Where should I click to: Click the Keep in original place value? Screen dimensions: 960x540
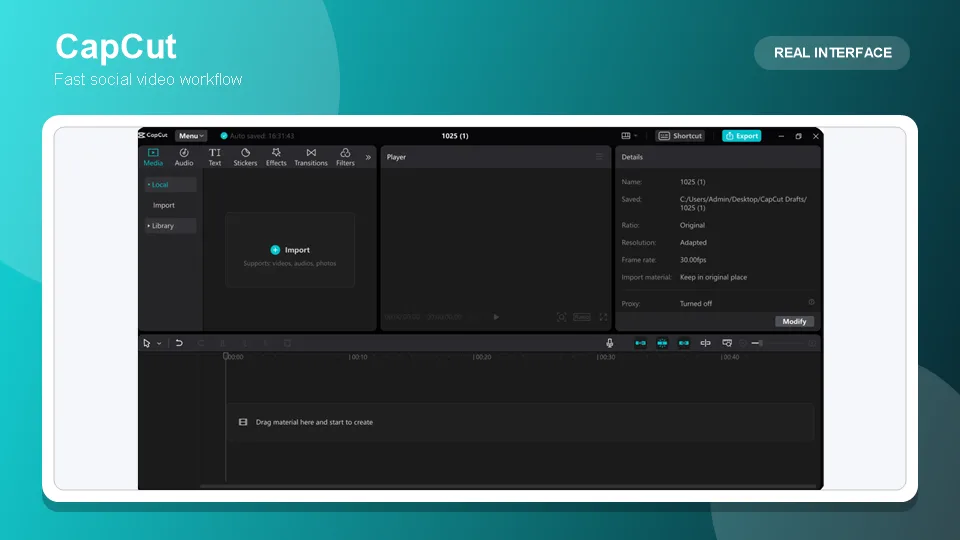pyautogui.click(x=713, y=277)
